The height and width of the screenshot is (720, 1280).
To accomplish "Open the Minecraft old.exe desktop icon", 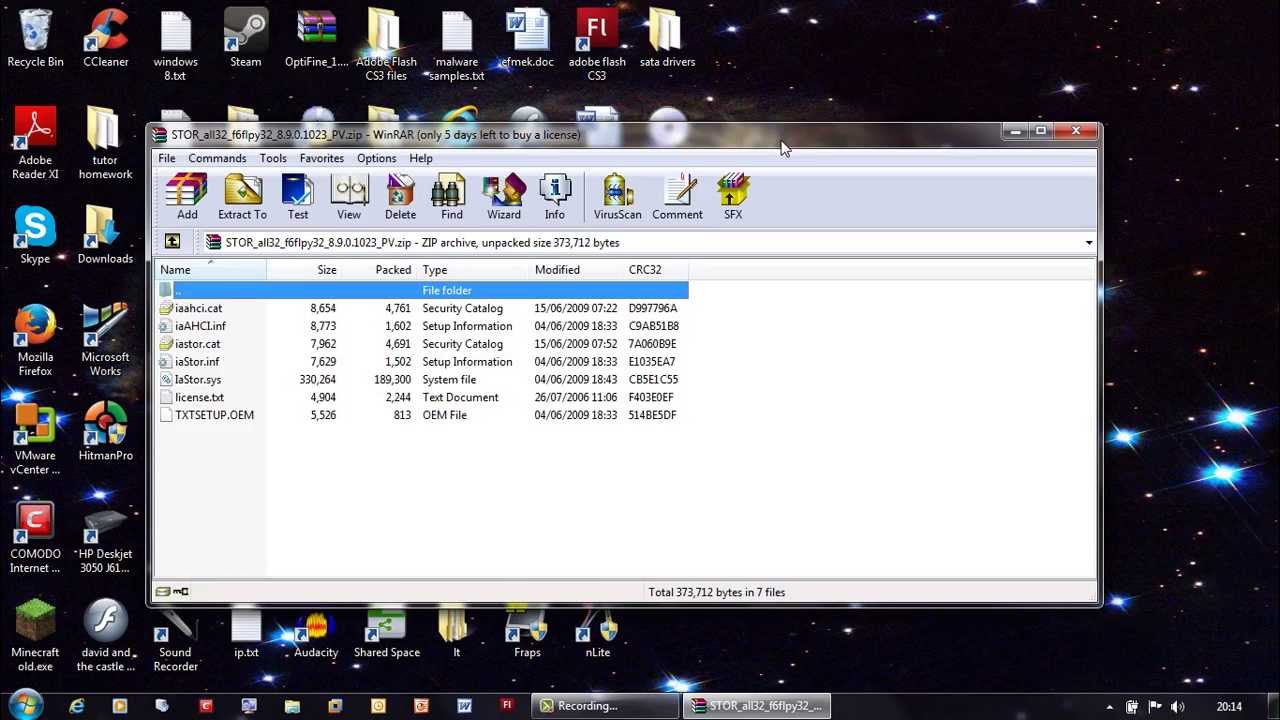I will point(35,636).
